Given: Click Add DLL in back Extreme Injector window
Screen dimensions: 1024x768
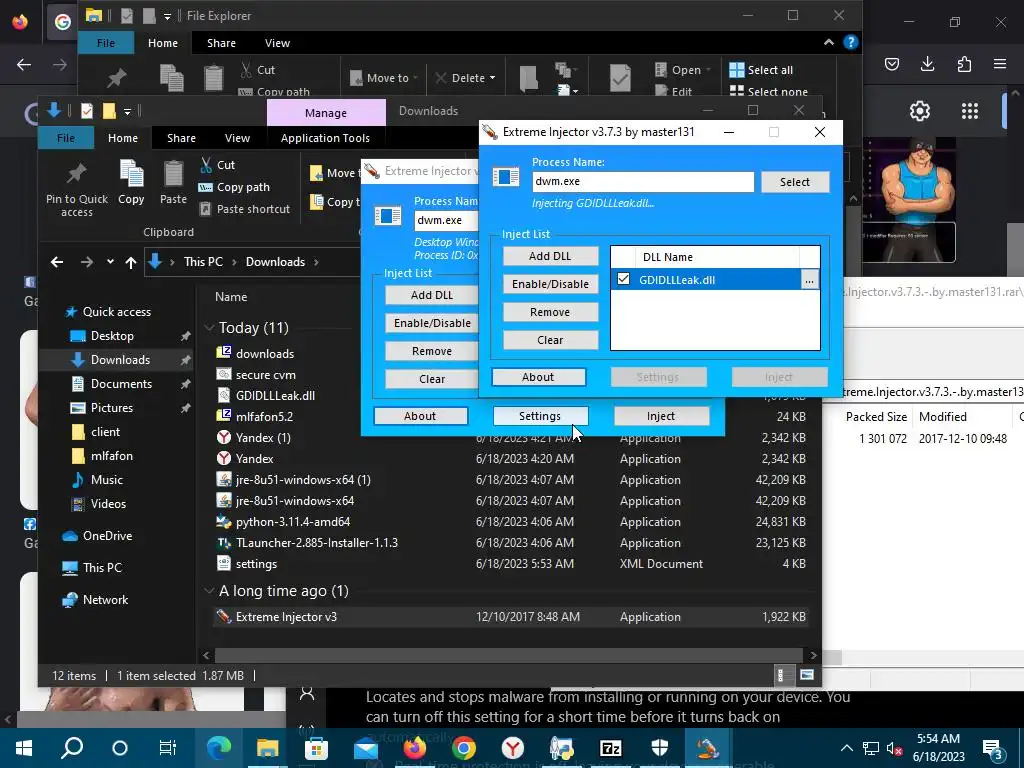Looking at the screenshot, I should (x=432, y=295).
